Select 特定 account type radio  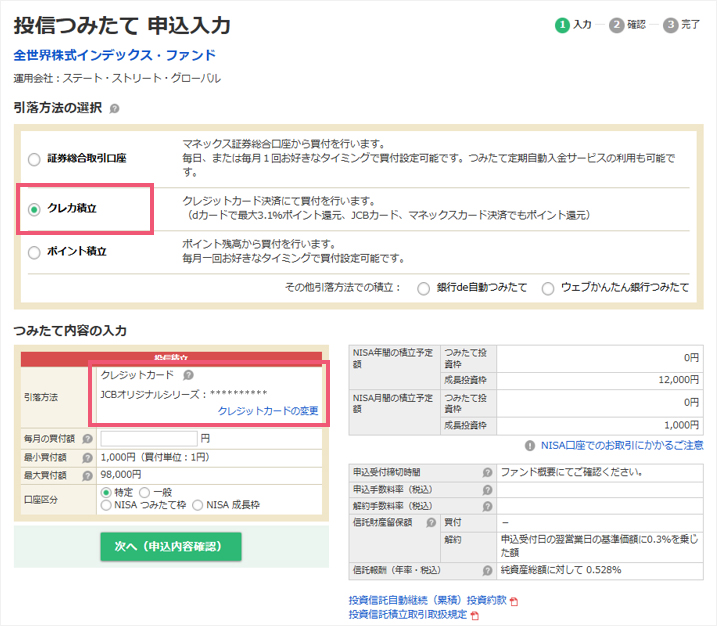pyautogui.click(x=106, y=492)
